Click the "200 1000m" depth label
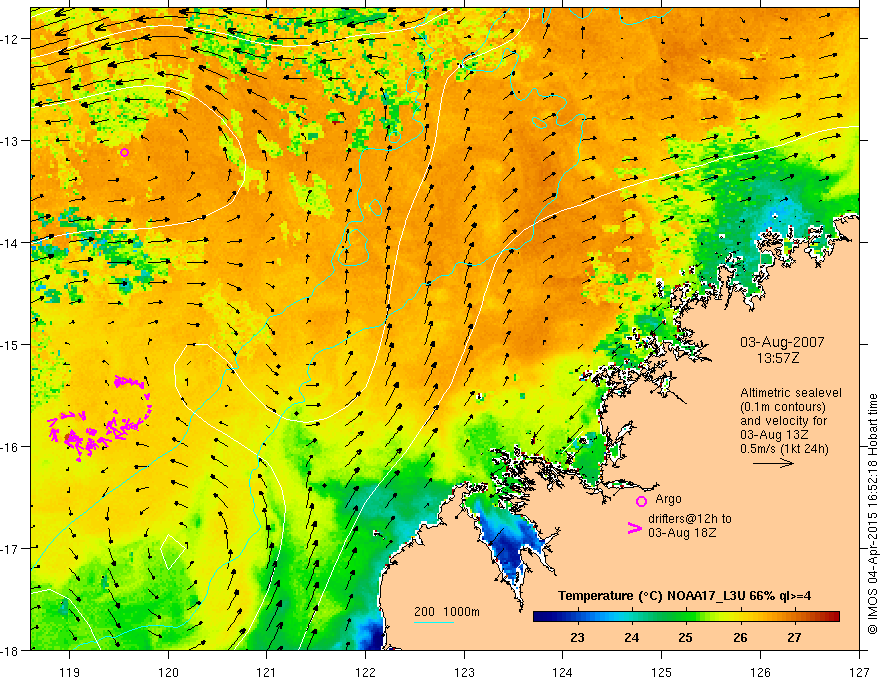 click(447, 612)
